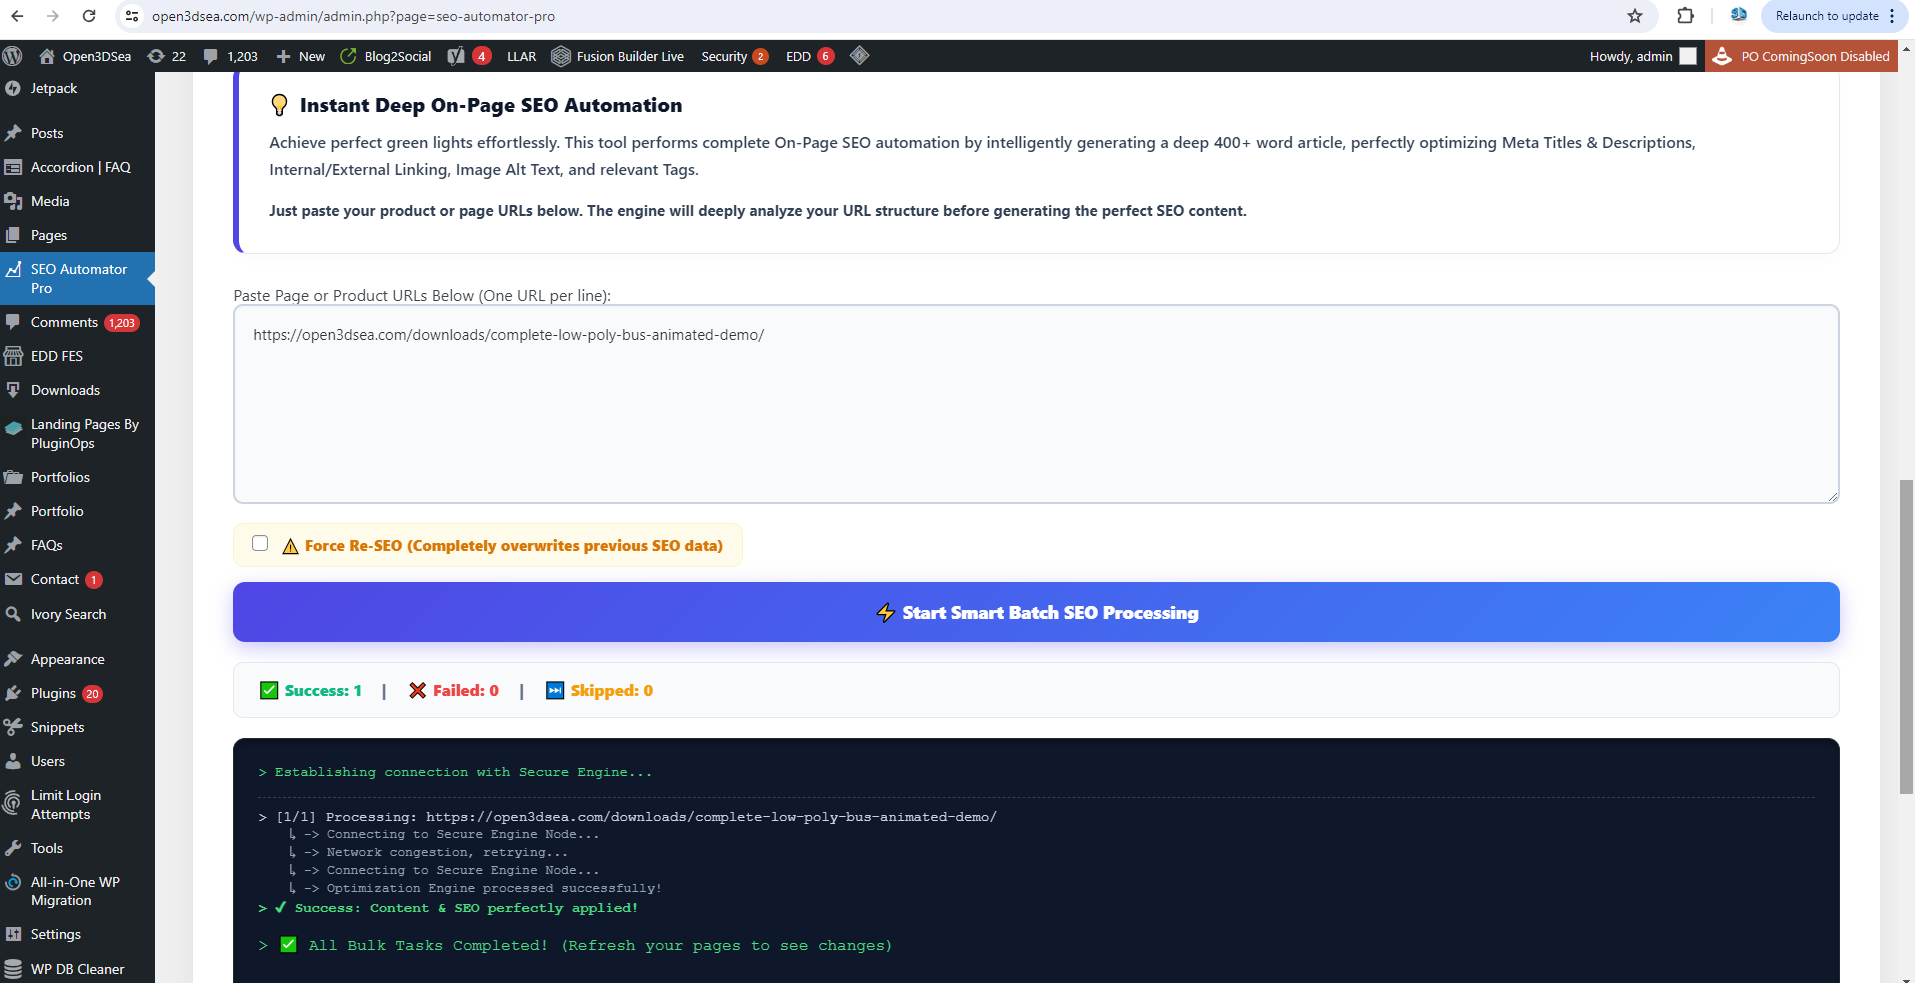Click the lightbulb icon beside Instant Deep heading
Viewport: 1915px width, 983px height.
280,105
